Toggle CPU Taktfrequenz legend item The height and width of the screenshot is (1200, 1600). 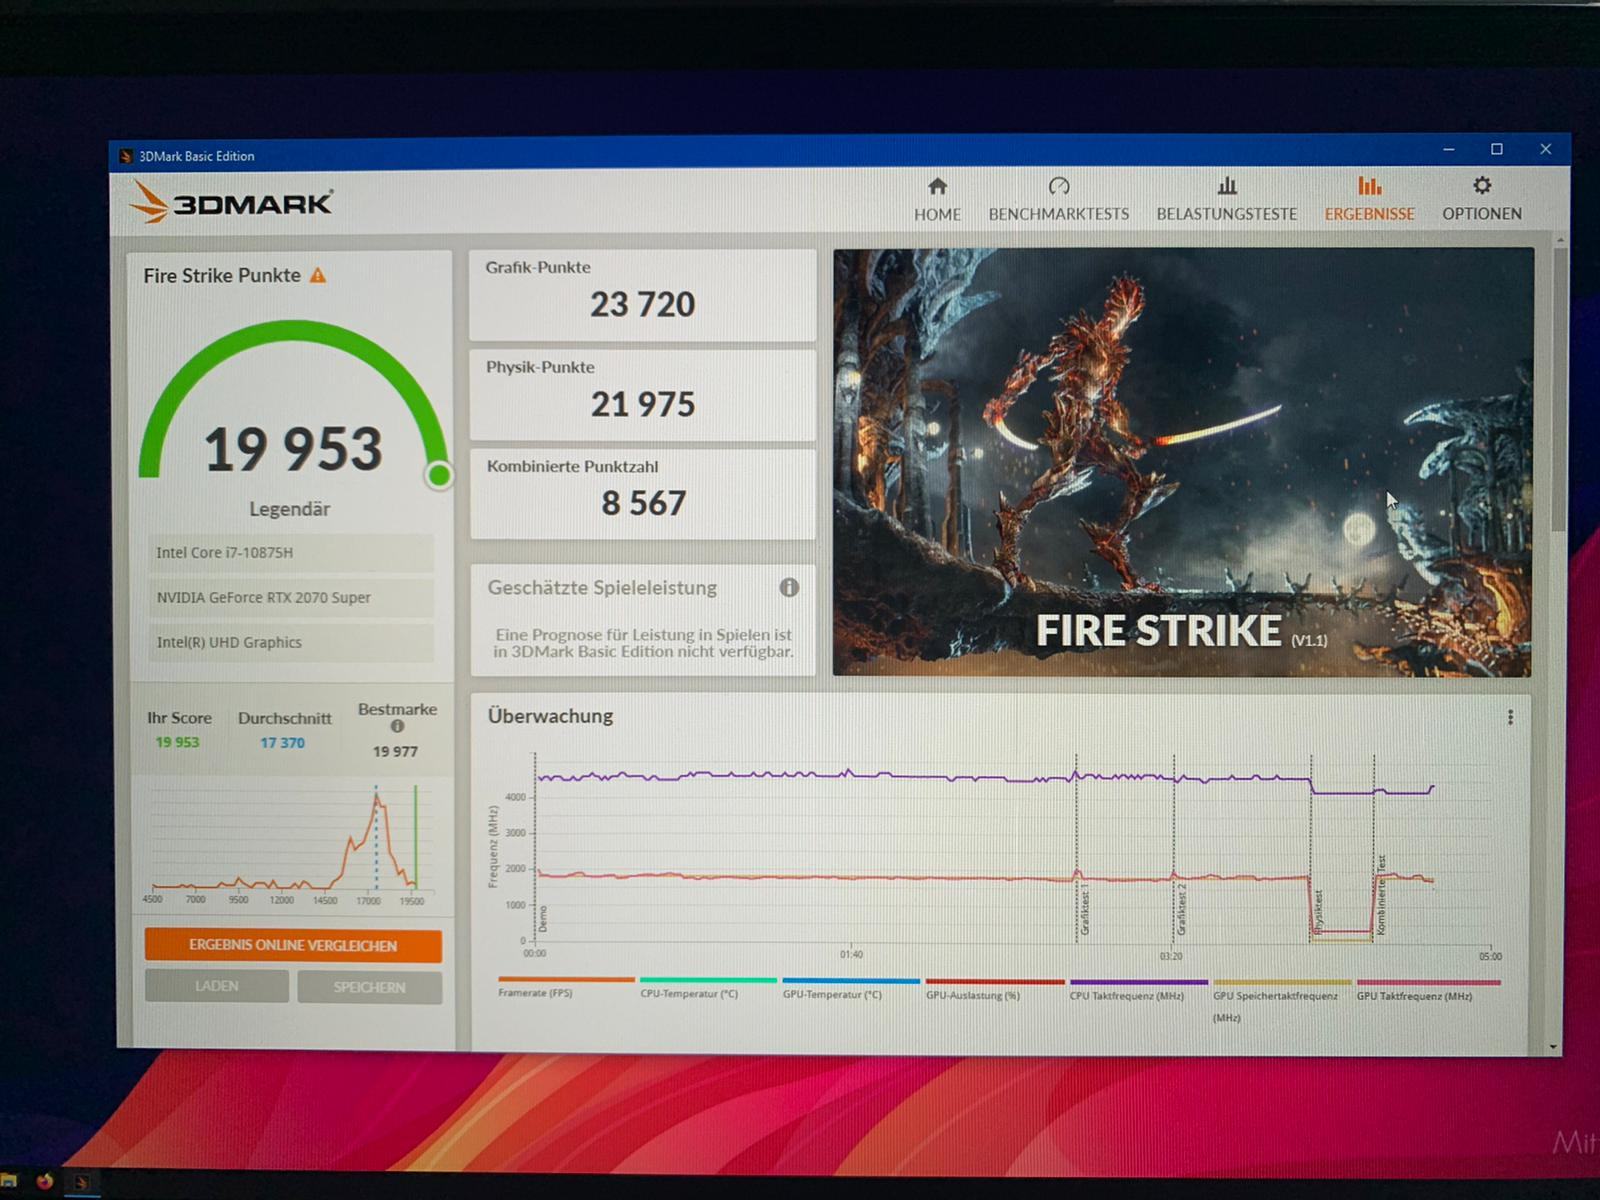1139,989
